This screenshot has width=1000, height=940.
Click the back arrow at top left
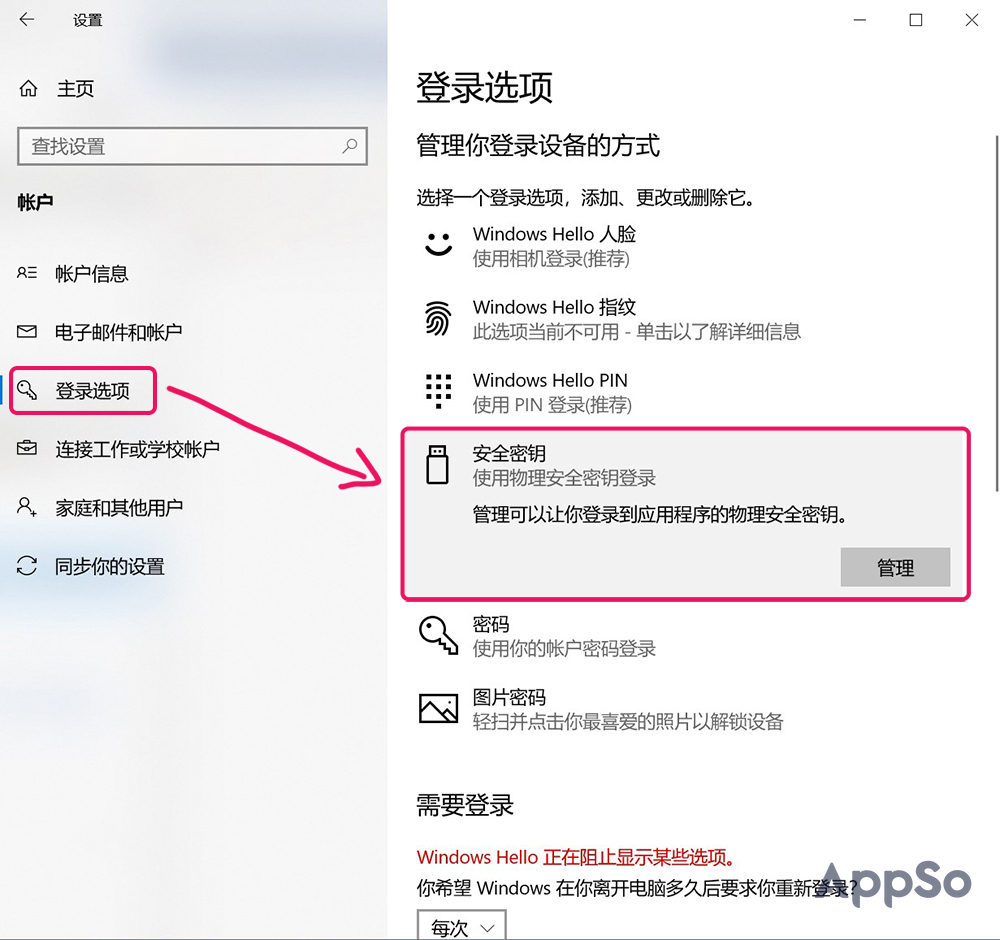(x=27, y=19)
